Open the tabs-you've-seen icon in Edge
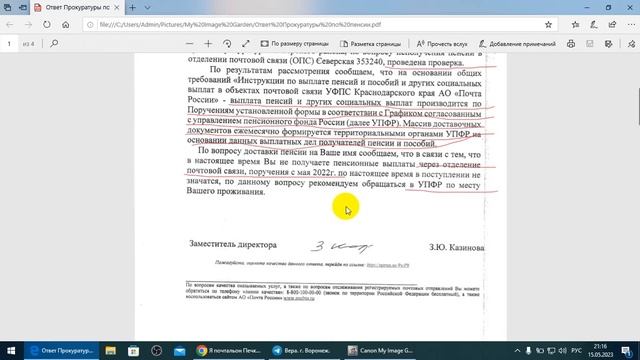Screen dimensions: 640x360 [x=8, y=7]
